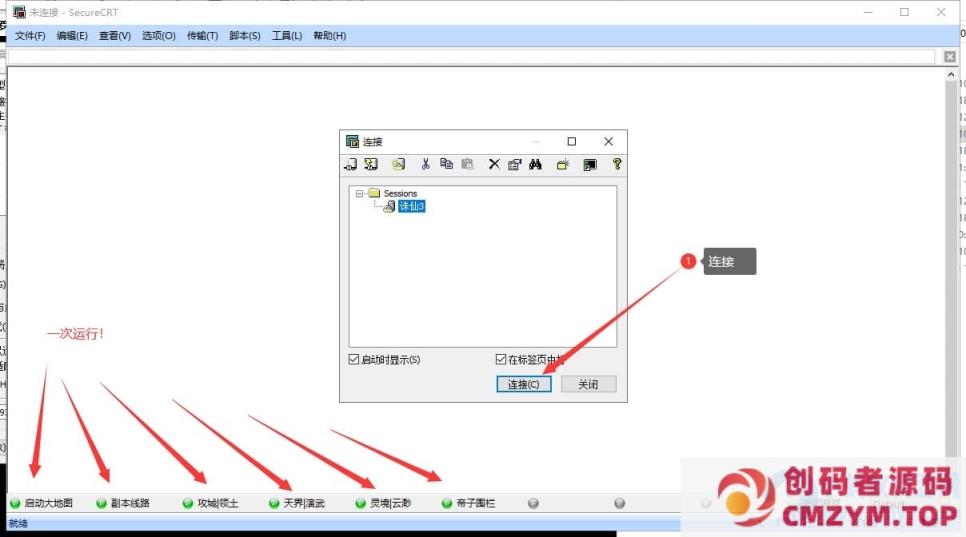Image resolution: width=966 pixels, height=537 pixels.
Task: Click the Paste icon in dialog toolbar
Action: click(x=468, y=164)
